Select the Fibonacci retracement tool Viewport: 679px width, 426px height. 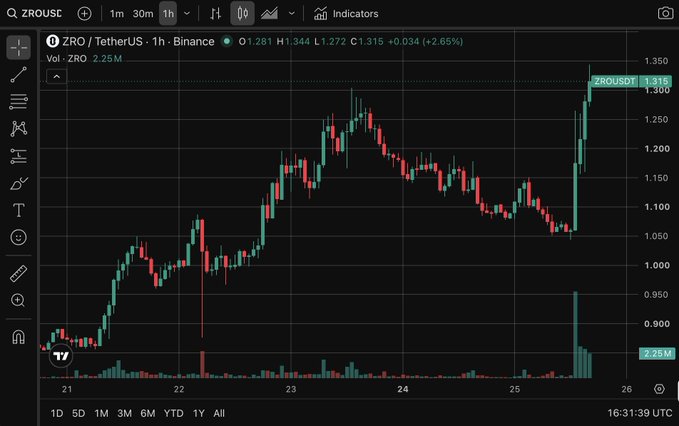click(x=19, y=102)
